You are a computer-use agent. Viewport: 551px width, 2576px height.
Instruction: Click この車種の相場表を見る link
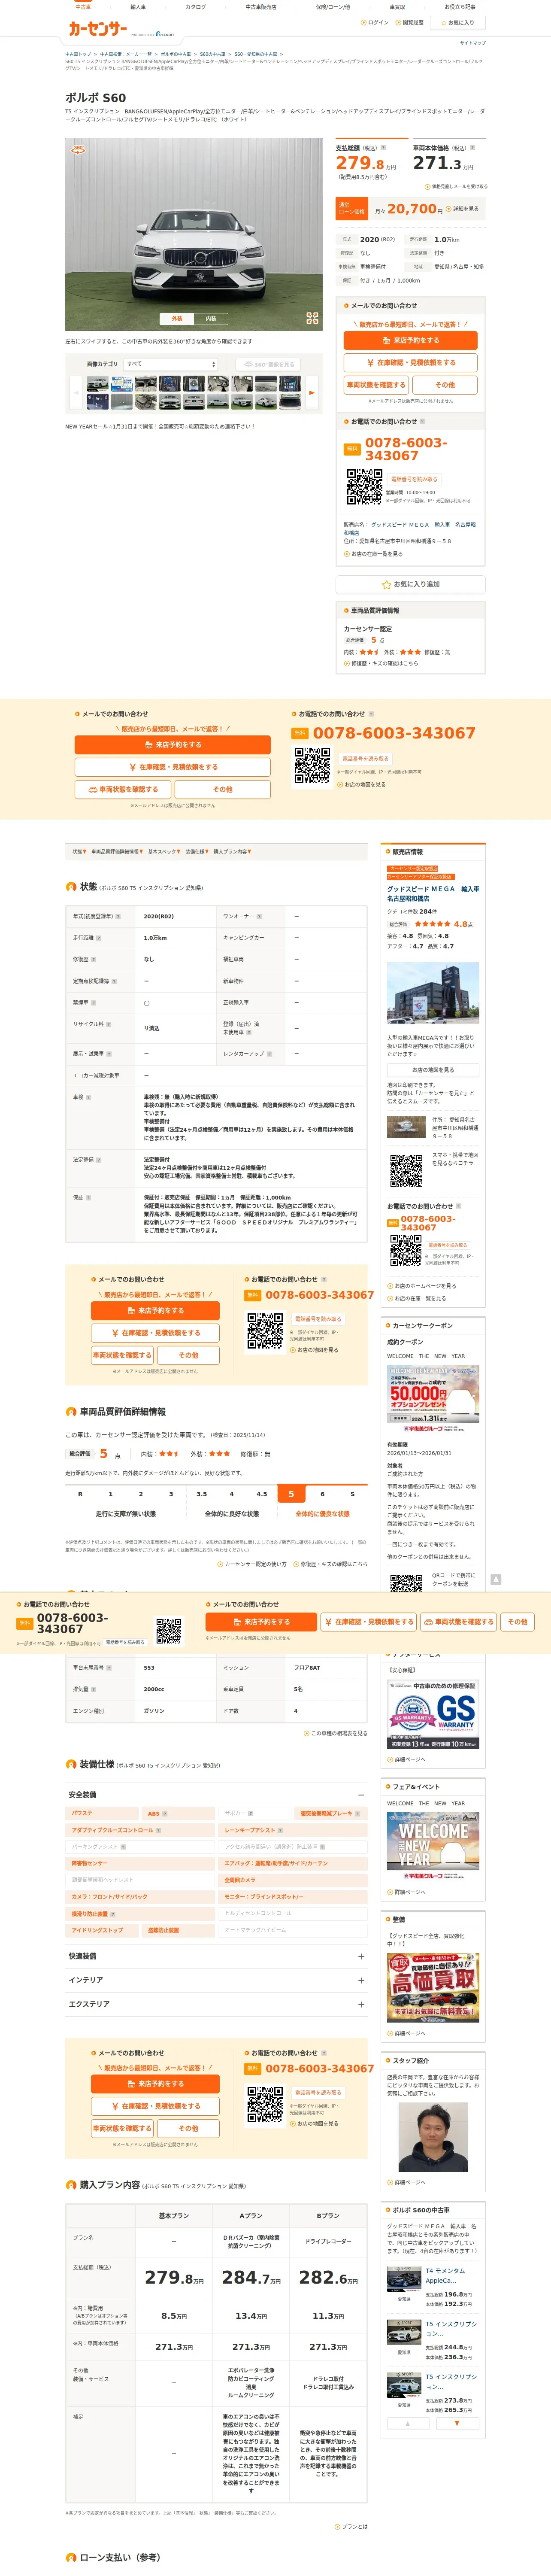click(336, 1733)
